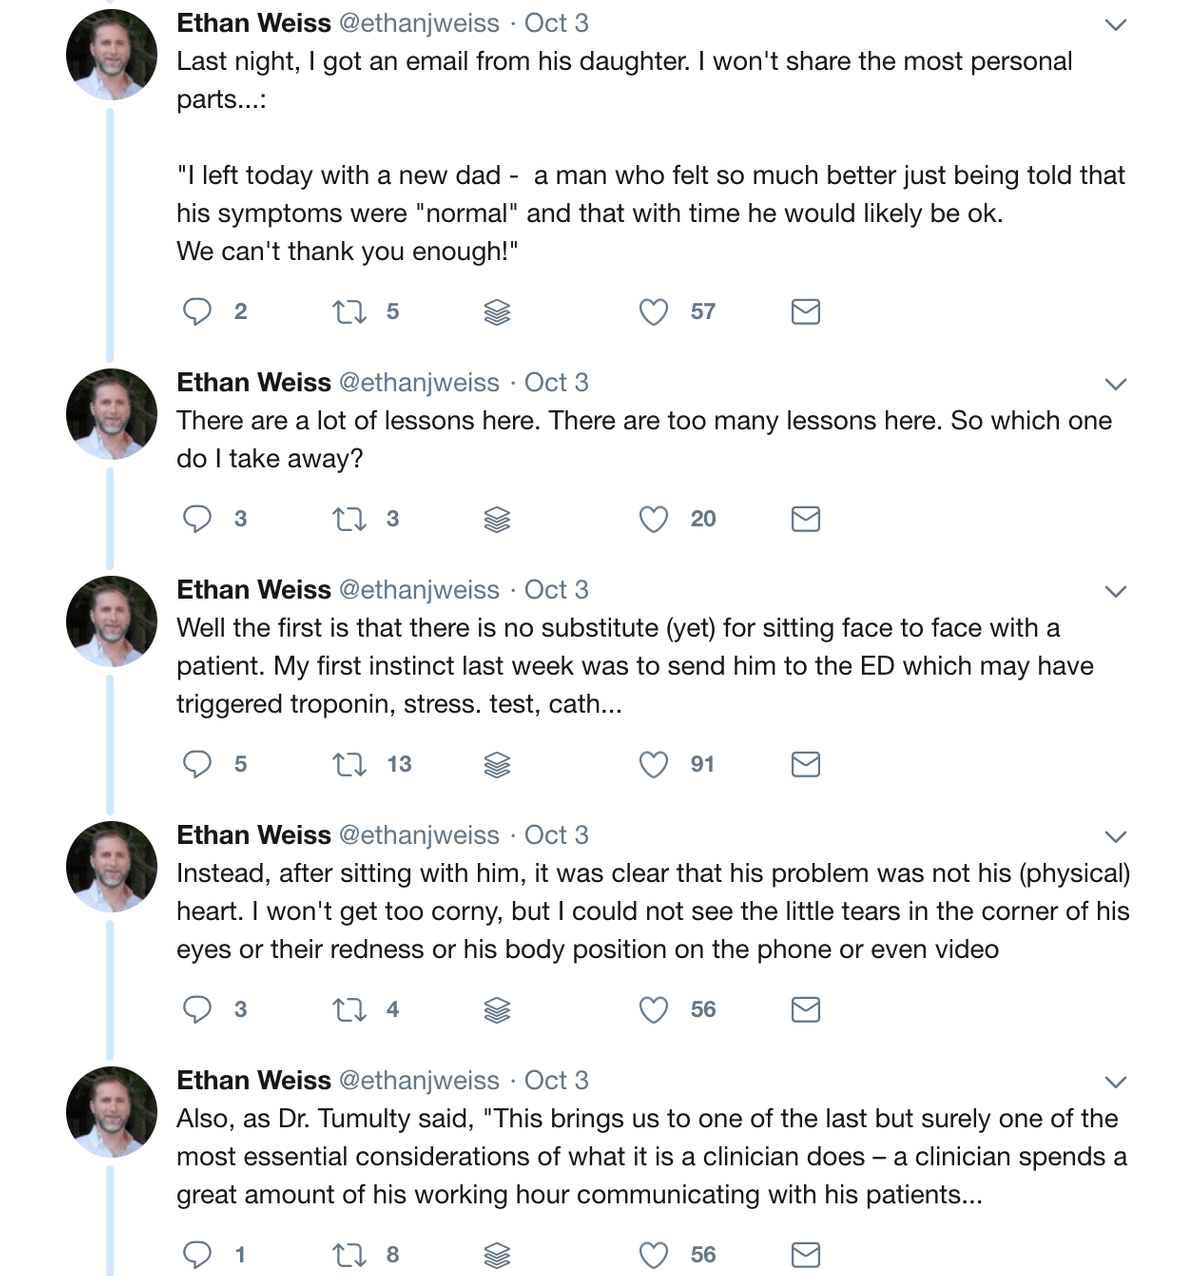
Task: Click the Ethan Weiss name on the "Well the first" tweet
Action: click(254, 590)
